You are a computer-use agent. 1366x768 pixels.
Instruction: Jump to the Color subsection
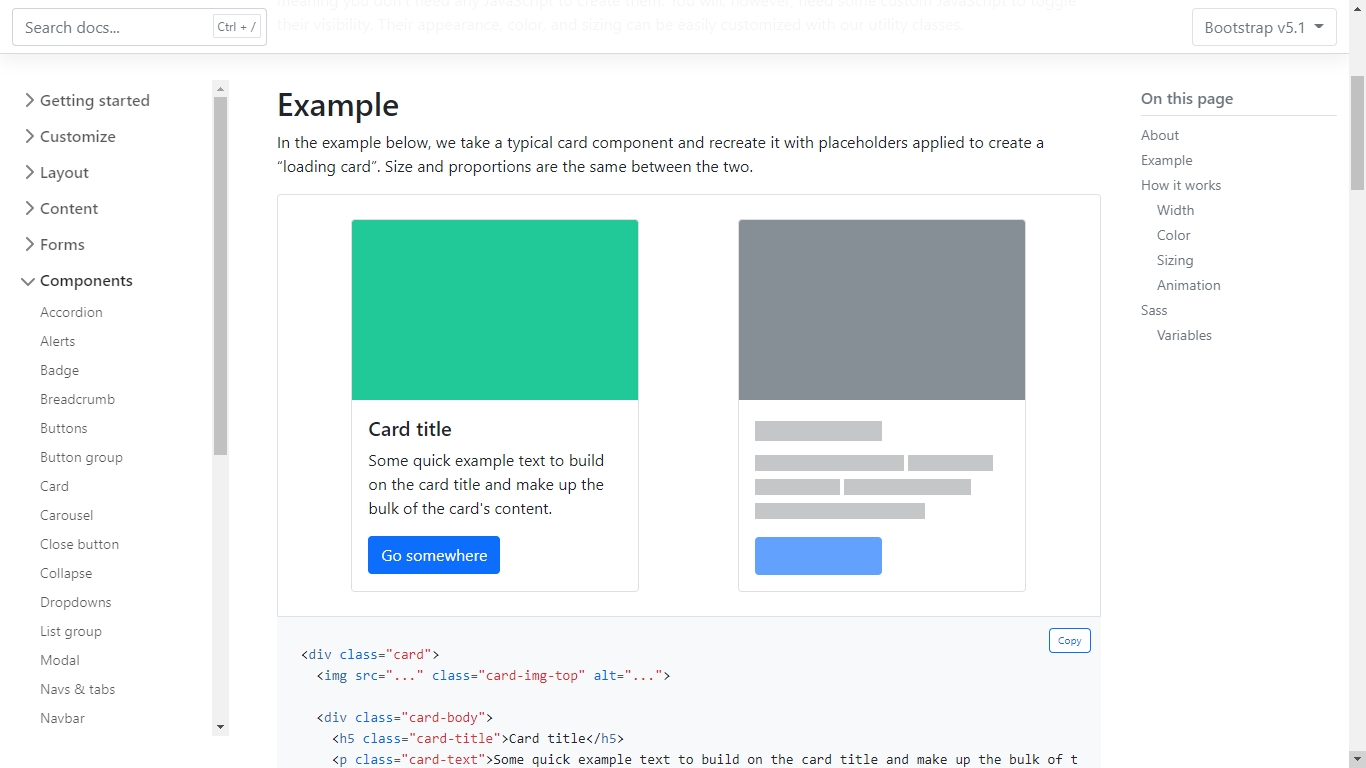(x=1173, y=235)
